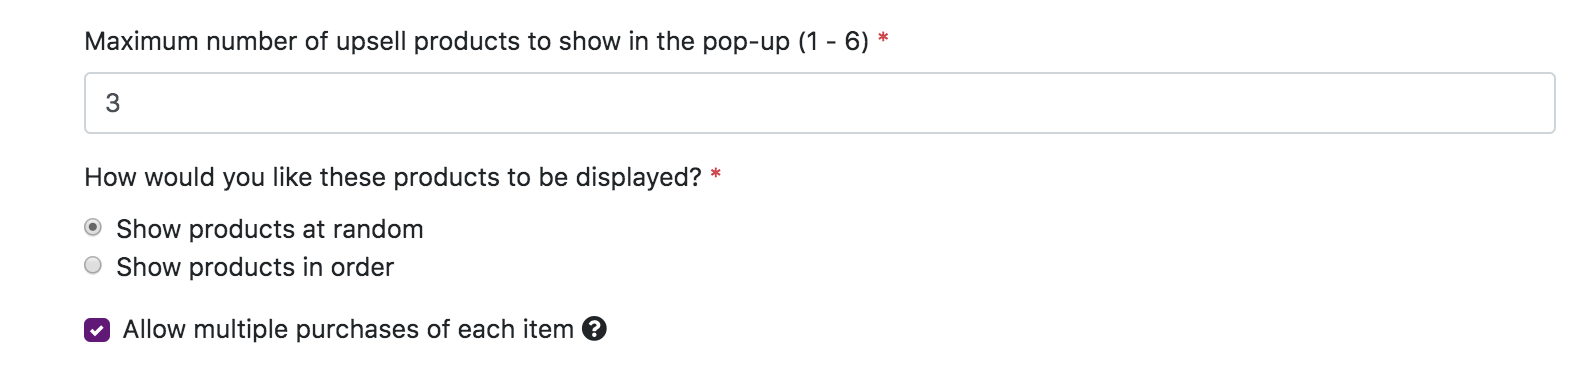Disable "Allow multiple purchases of each item" checkbox
This screenshot has height=376, width=1584.
(x=97, y=330)
